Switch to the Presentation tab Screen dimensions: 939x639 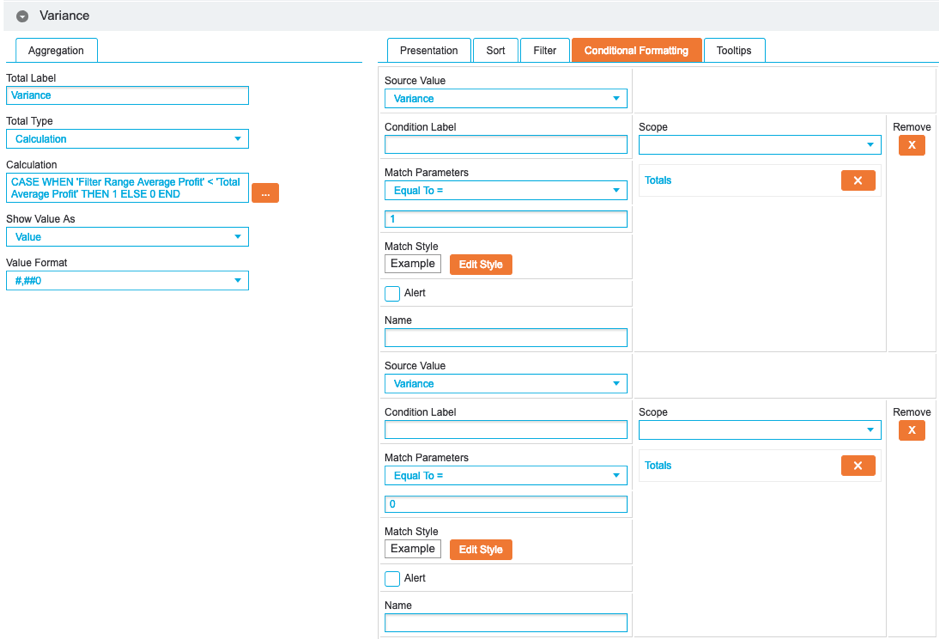428,51
